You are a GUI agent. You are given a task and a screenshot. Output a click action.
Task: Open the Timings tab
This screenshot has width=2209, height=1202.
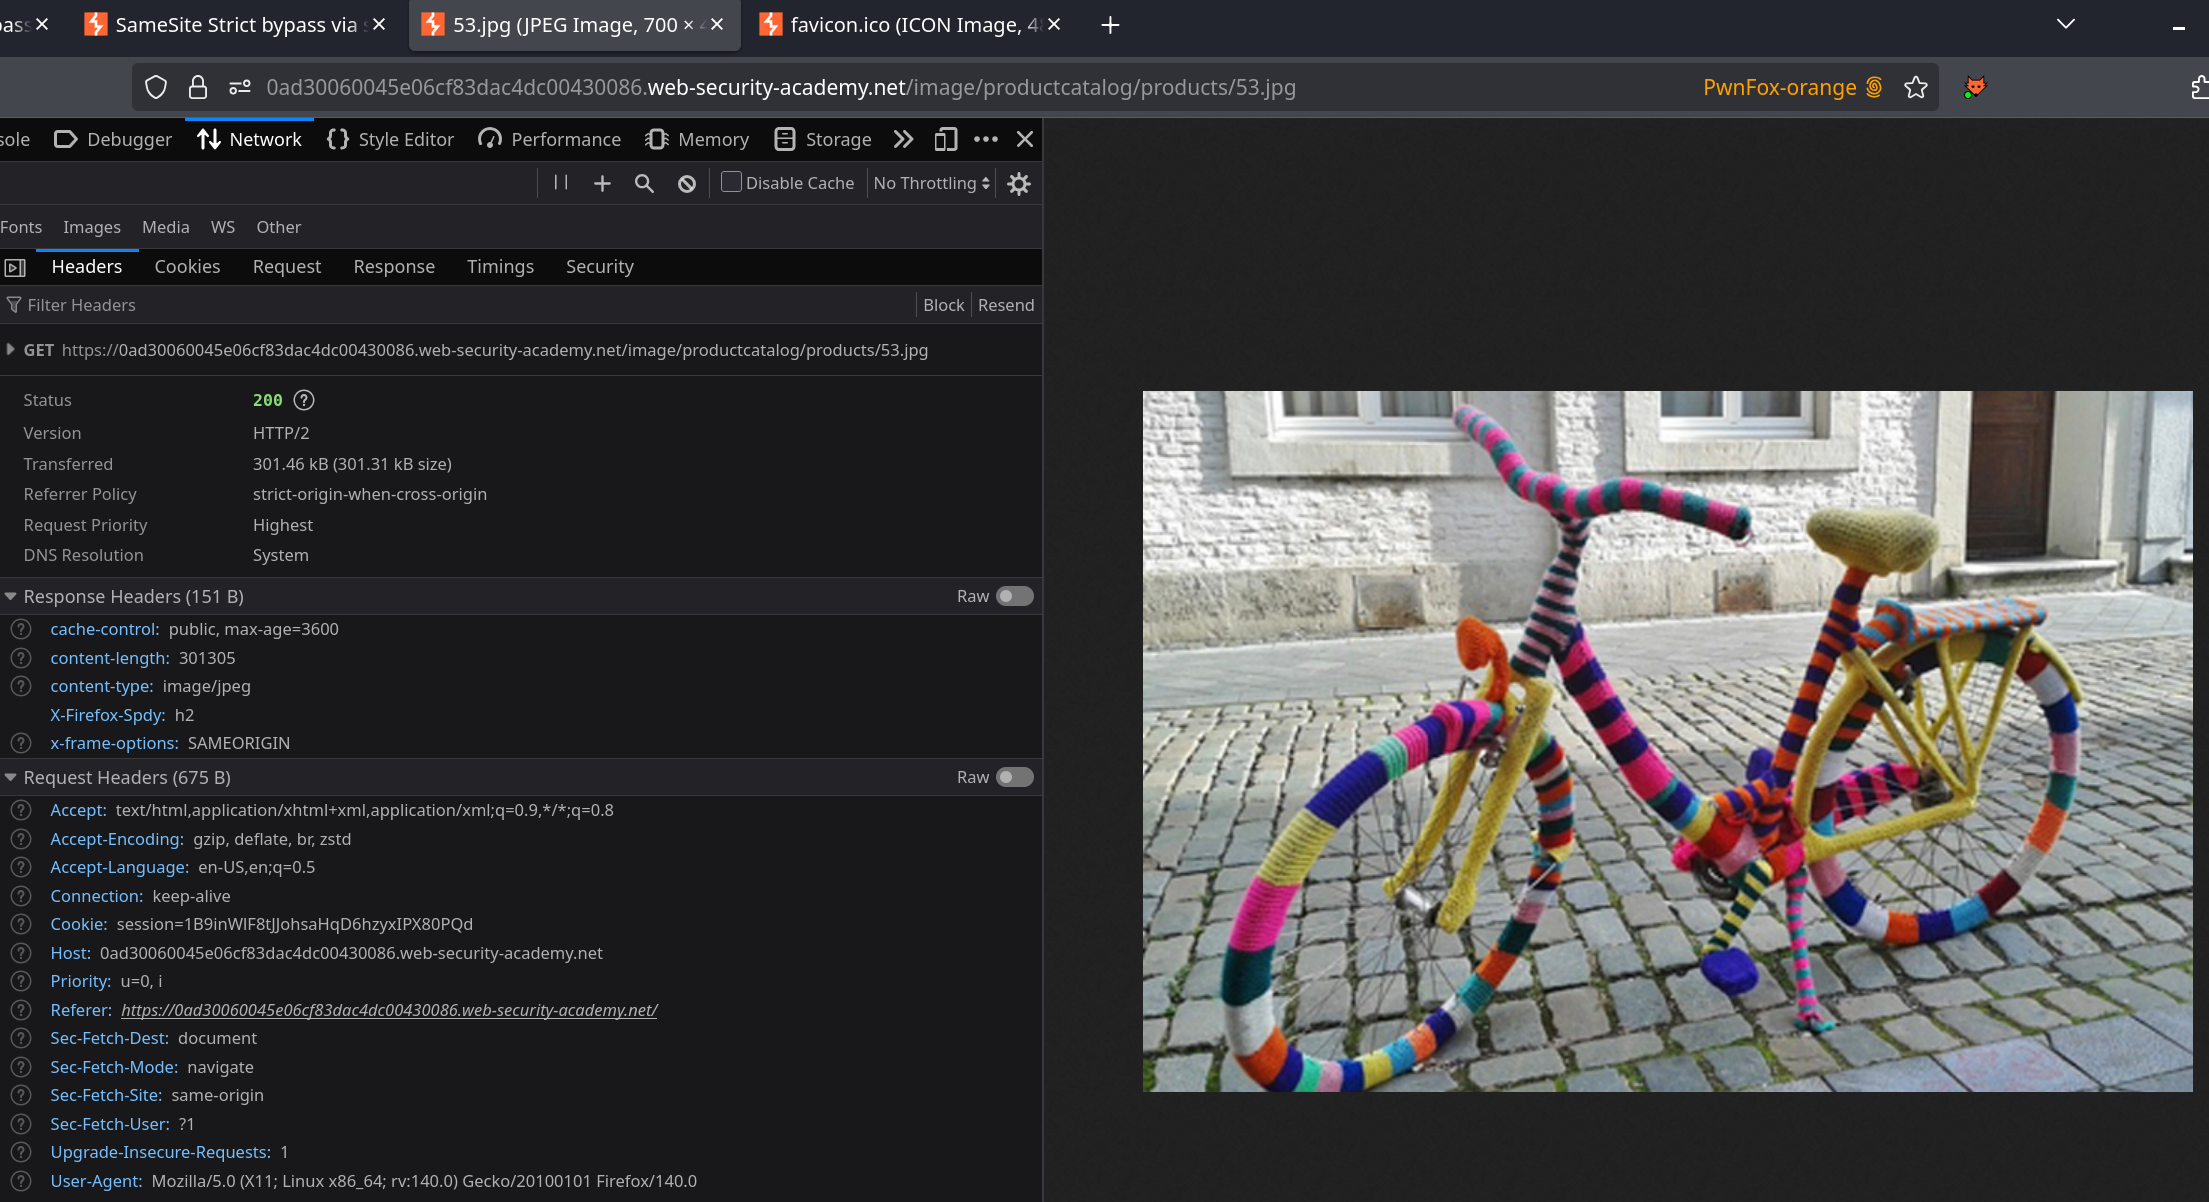pyautogui.click(x=500, y=267)
